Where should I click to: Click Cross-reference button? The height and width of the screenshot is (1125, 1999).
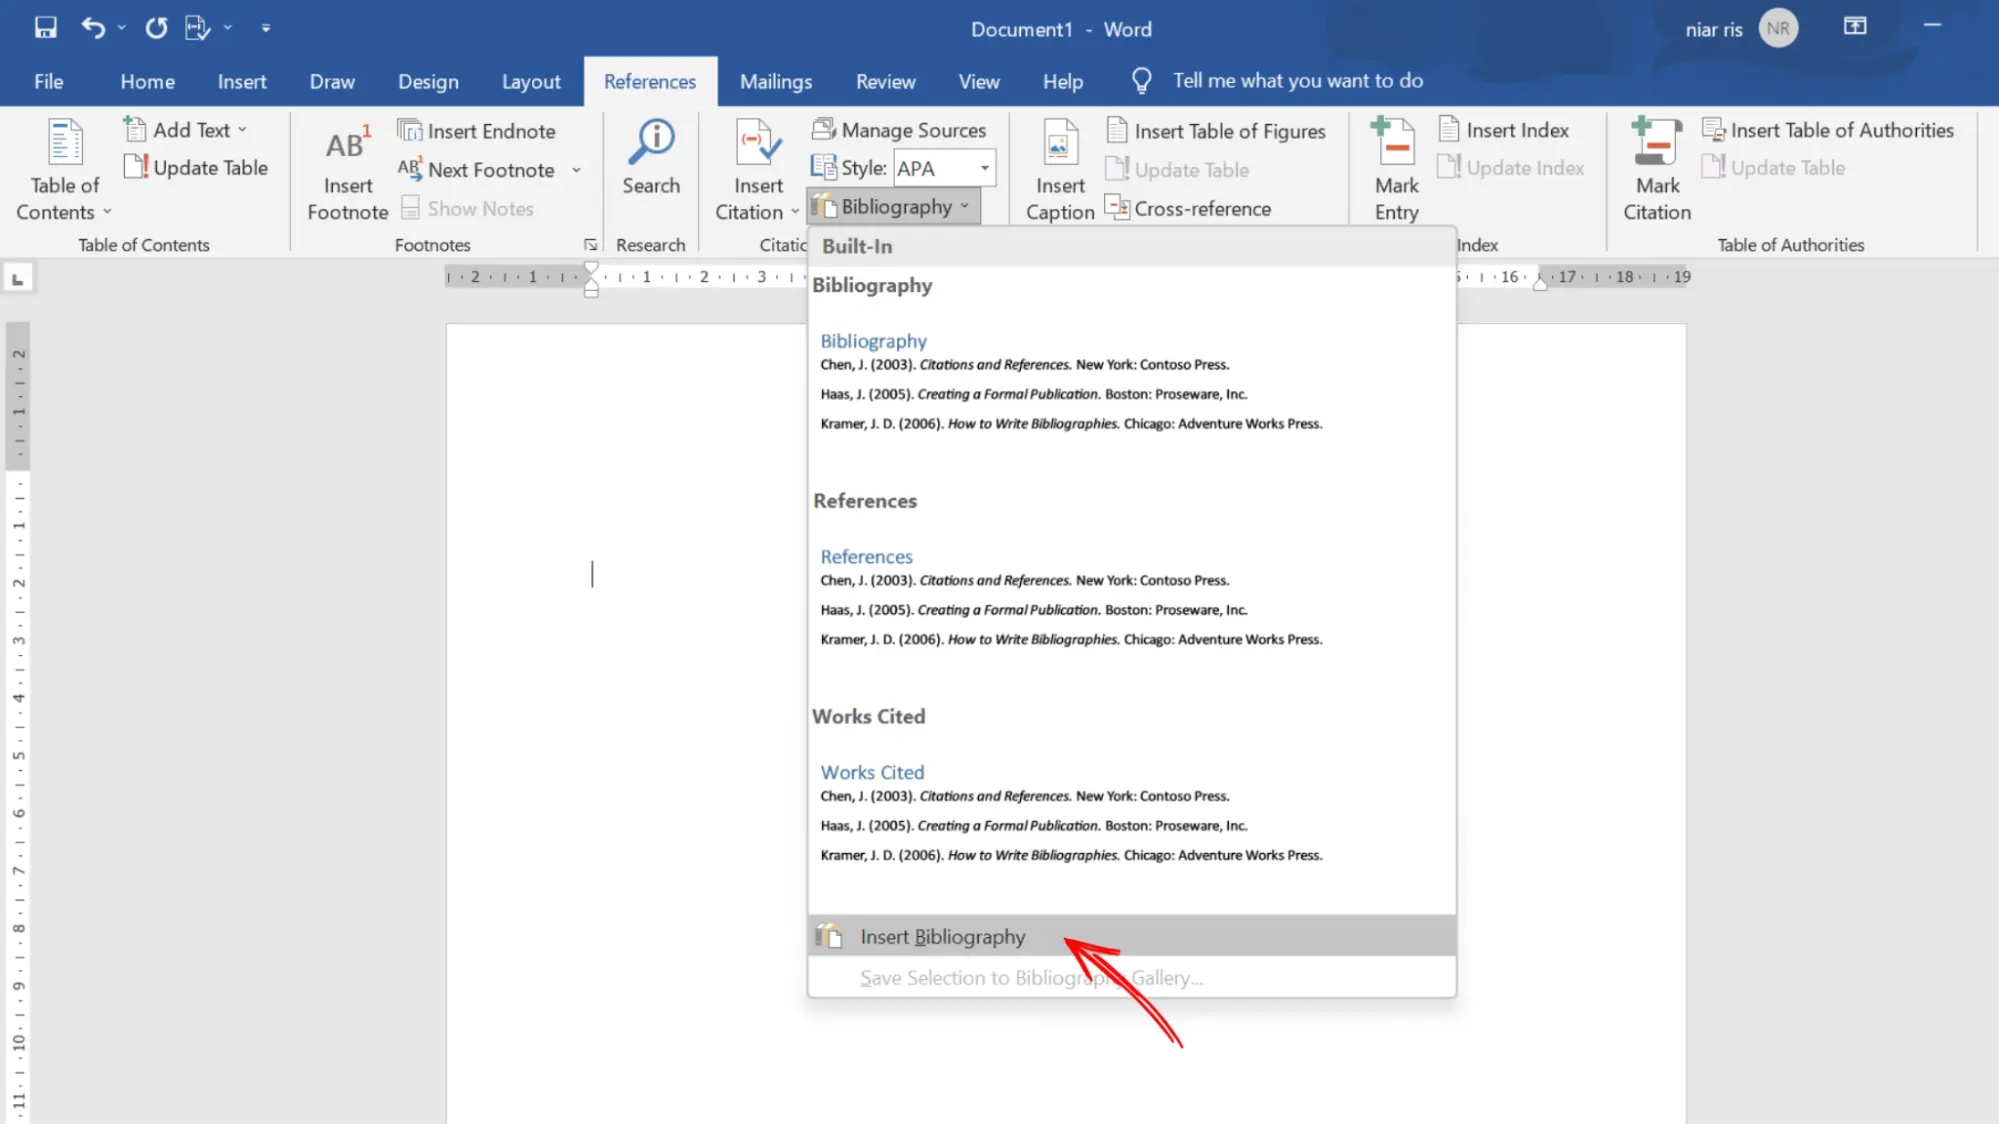(1189, 208)
